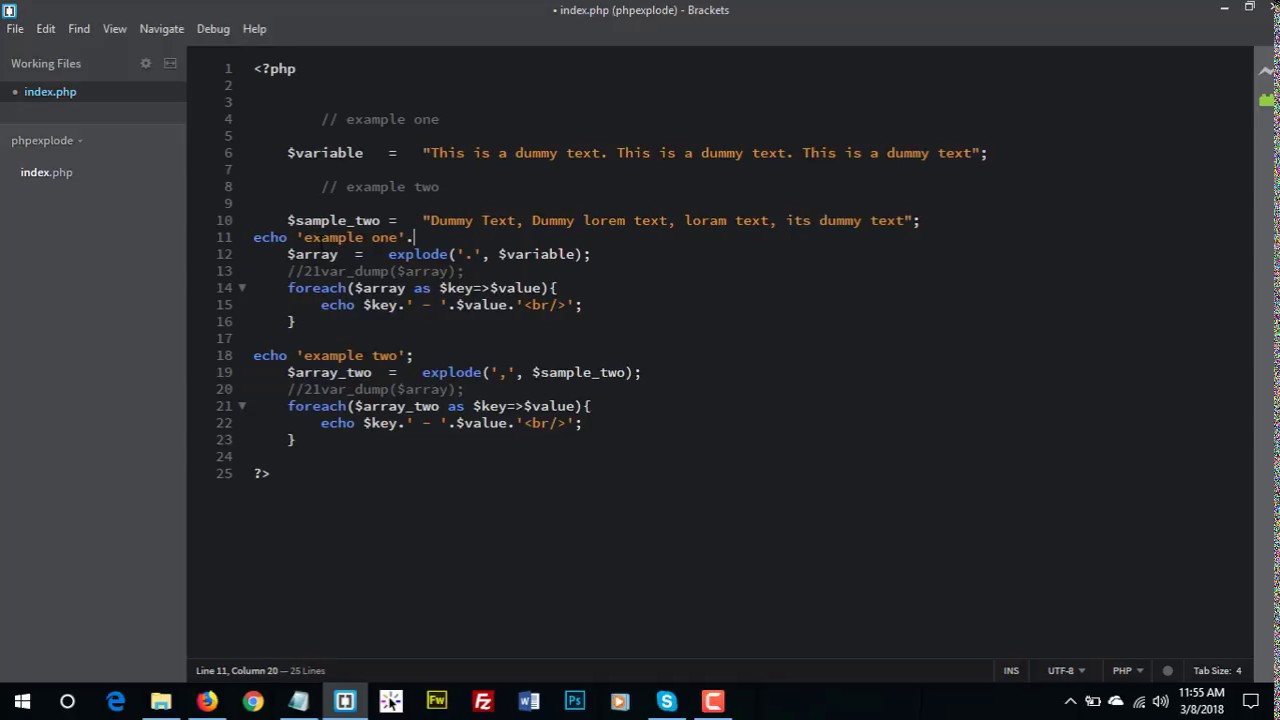Toggle INS insert/overwrite mode
The width and height of the screenshot is (1280, 720).
click(x=1011, y=671)
